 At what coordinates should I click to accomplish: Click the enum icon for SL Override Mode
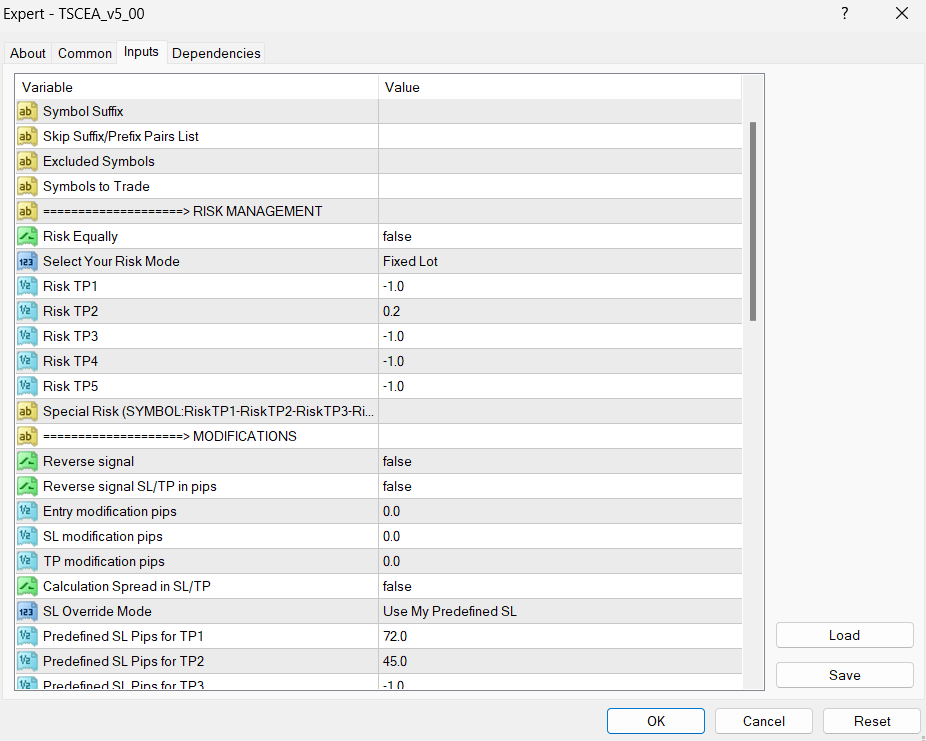(x=27, y=611)
